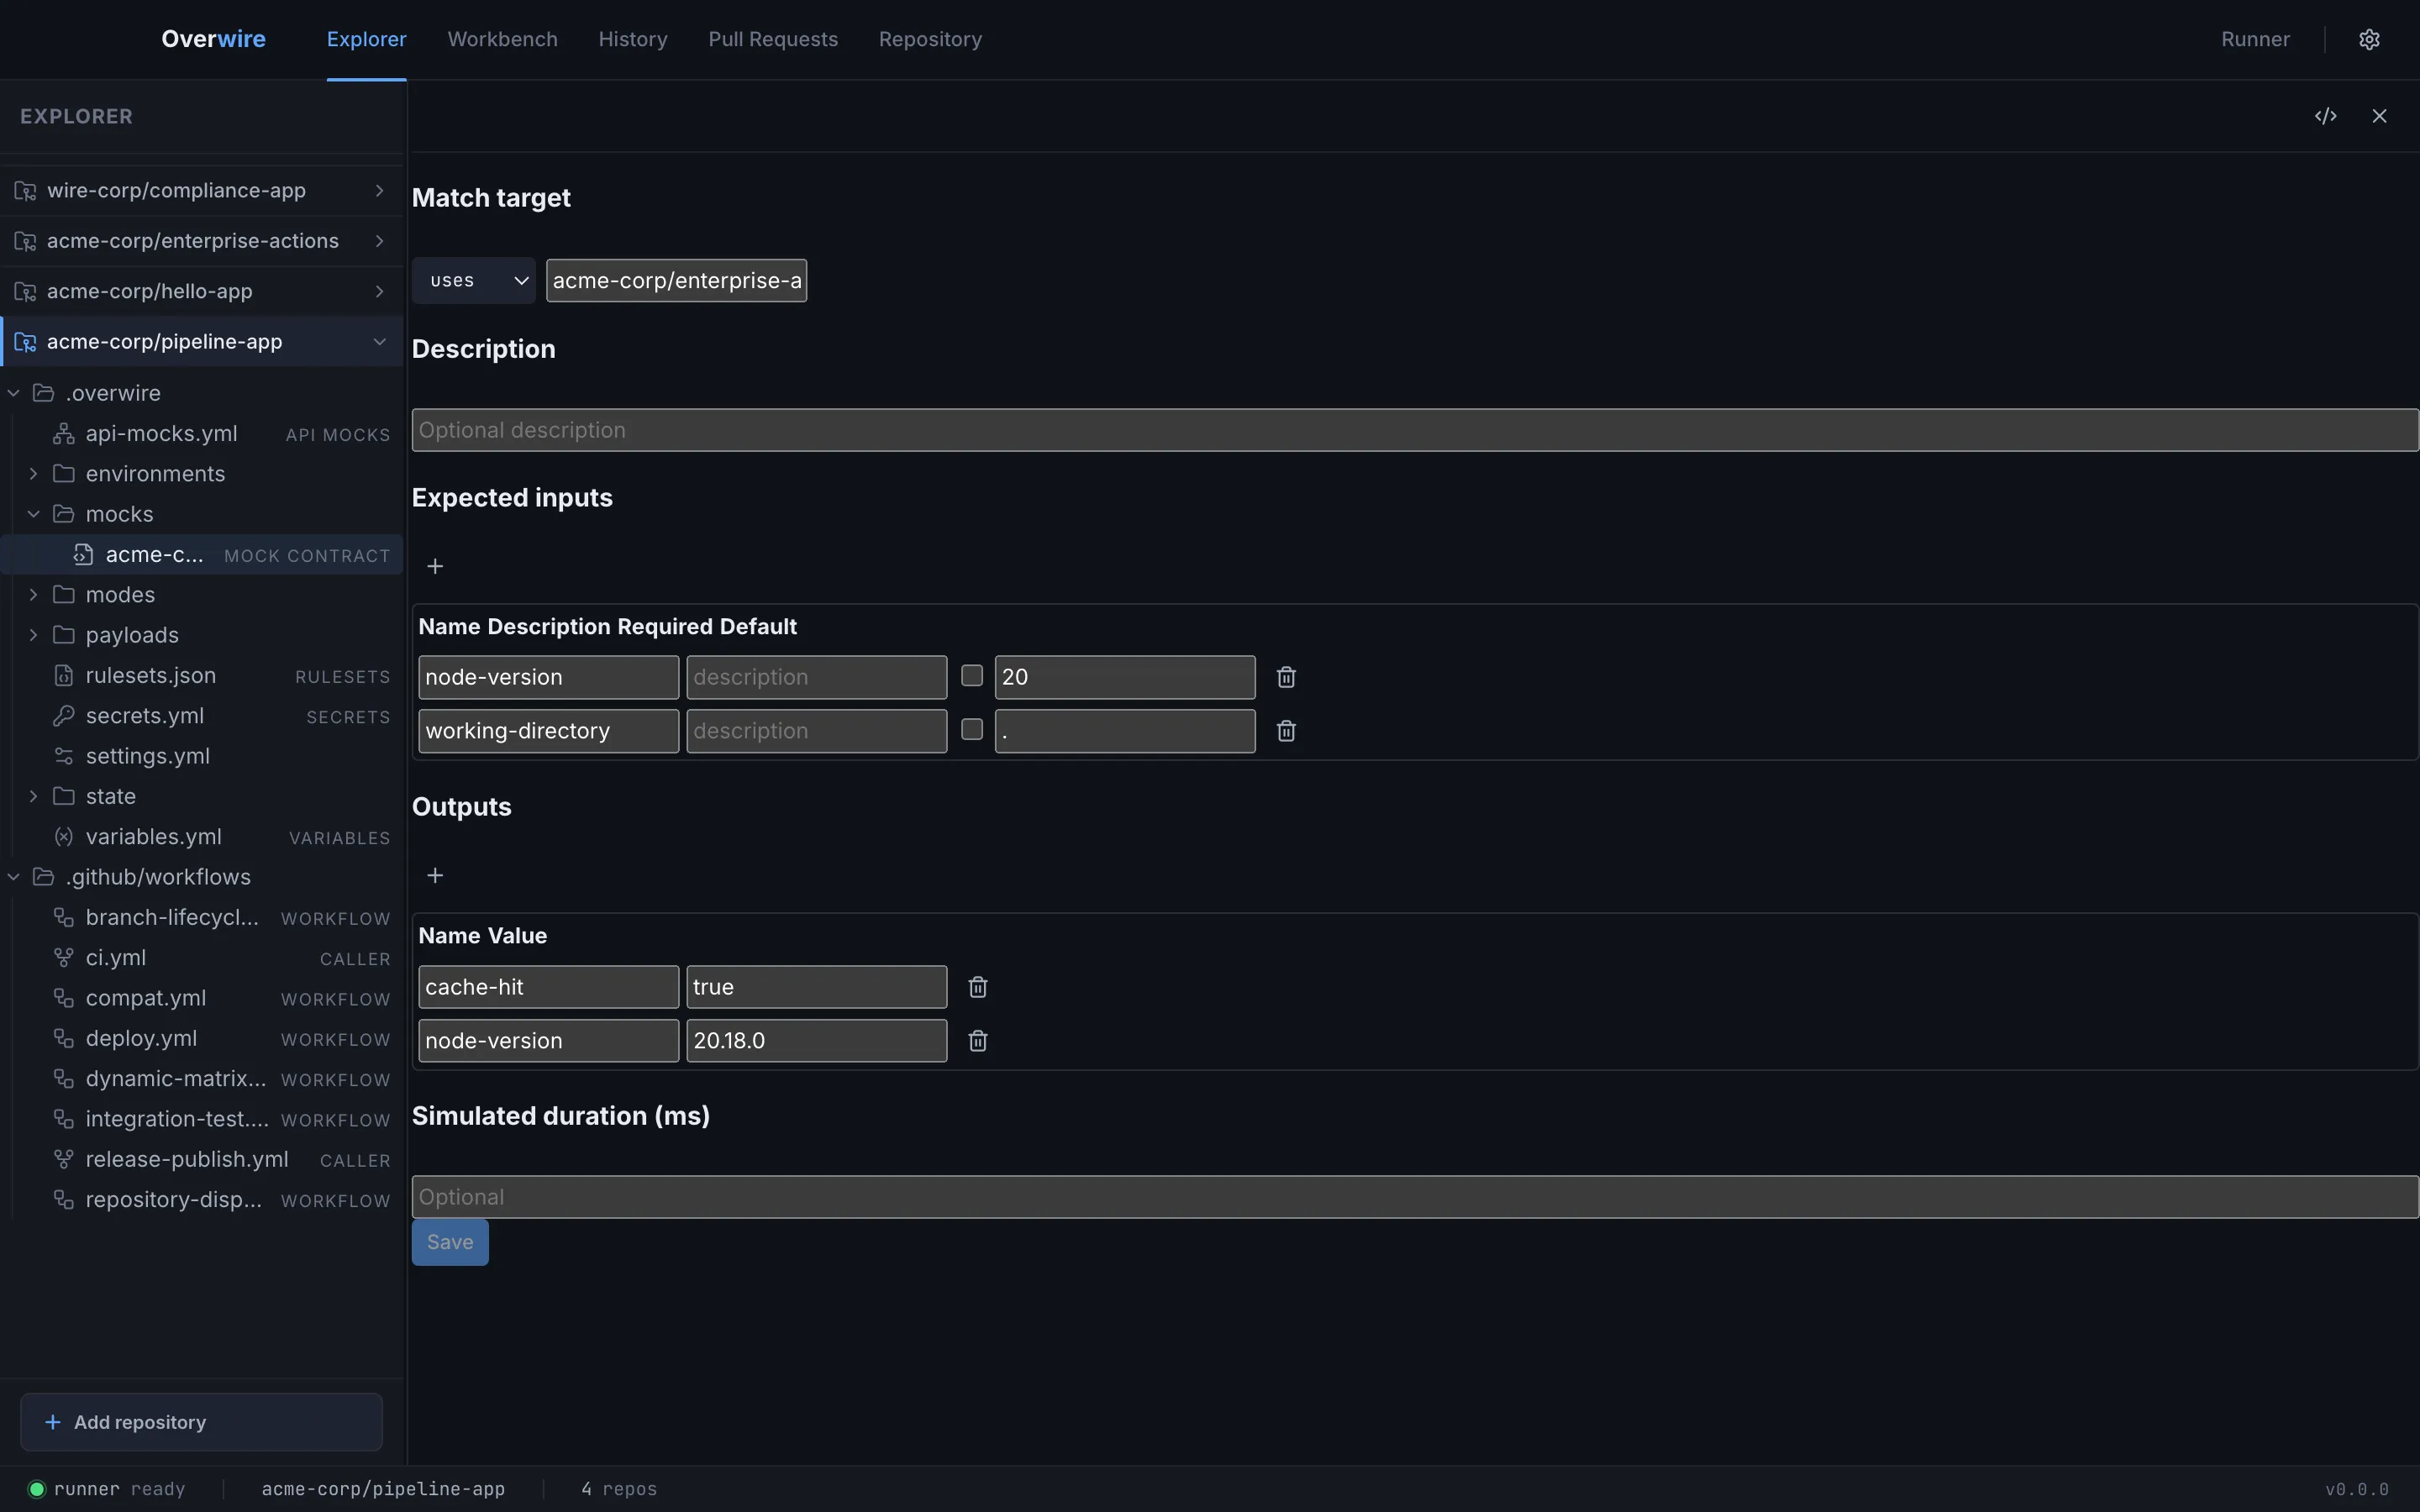Focus the Optional description field
The image size is (2420, 1512).
pos(1415,430)
